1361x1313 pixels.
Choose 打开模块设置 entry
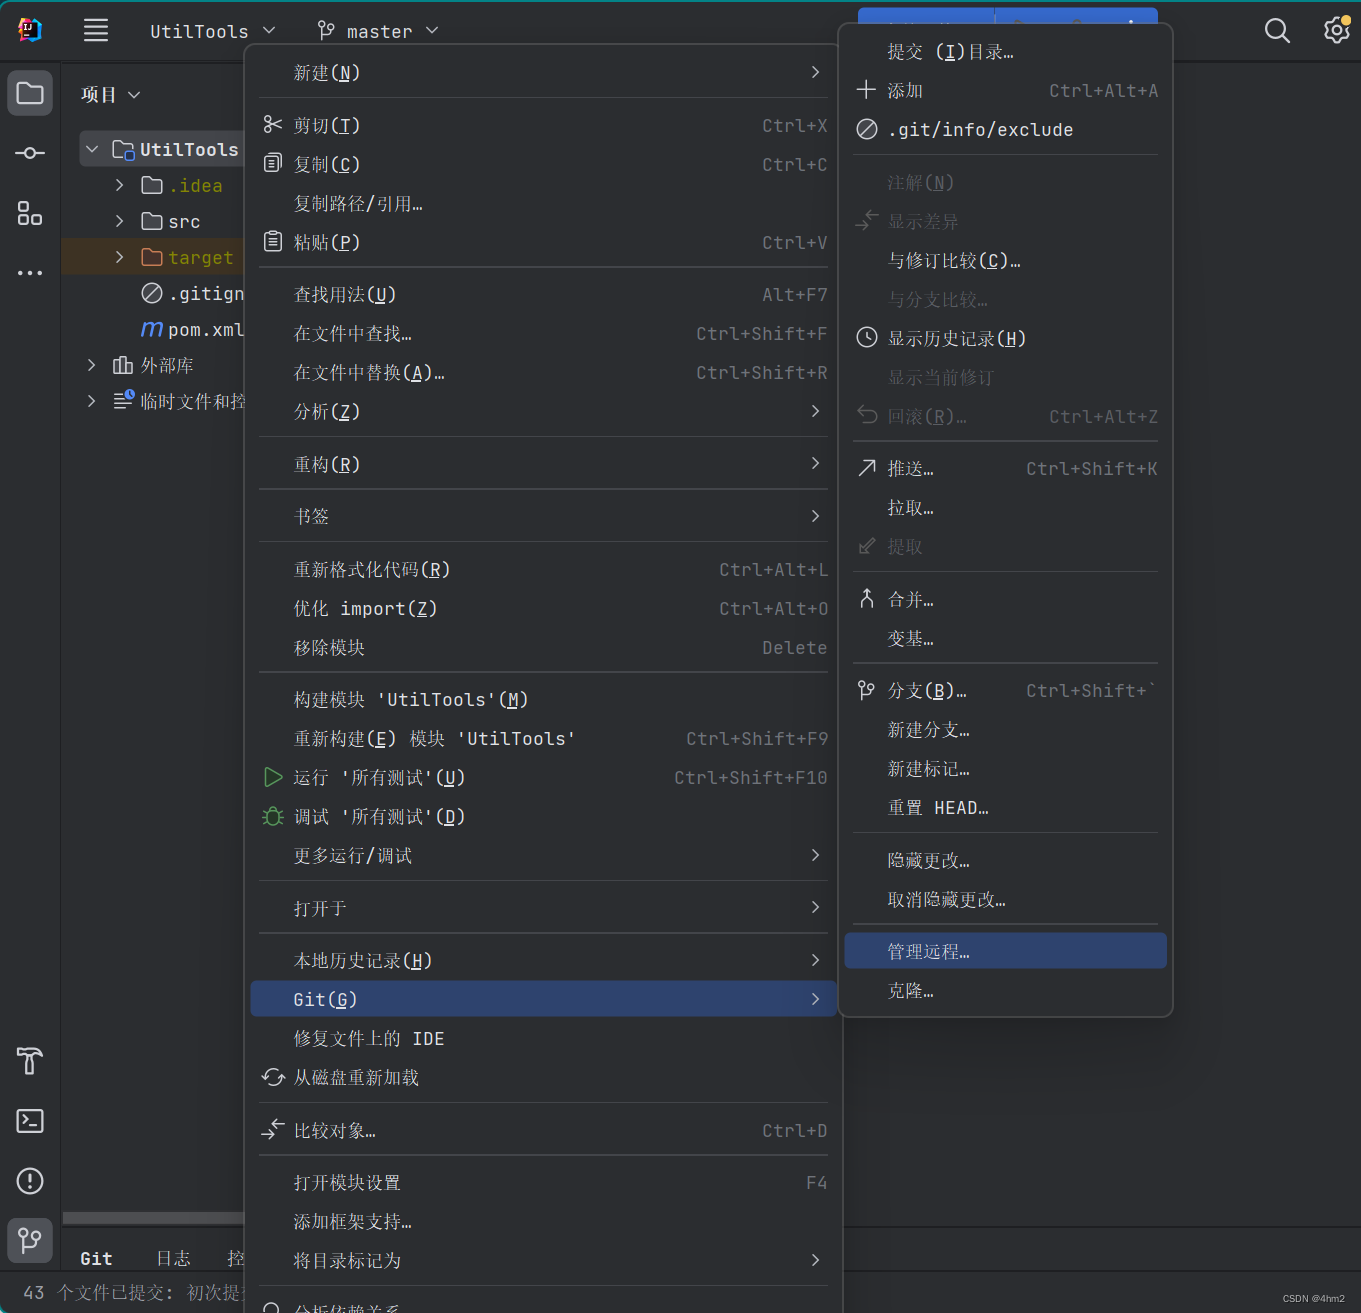click(x=543, y=1182)
